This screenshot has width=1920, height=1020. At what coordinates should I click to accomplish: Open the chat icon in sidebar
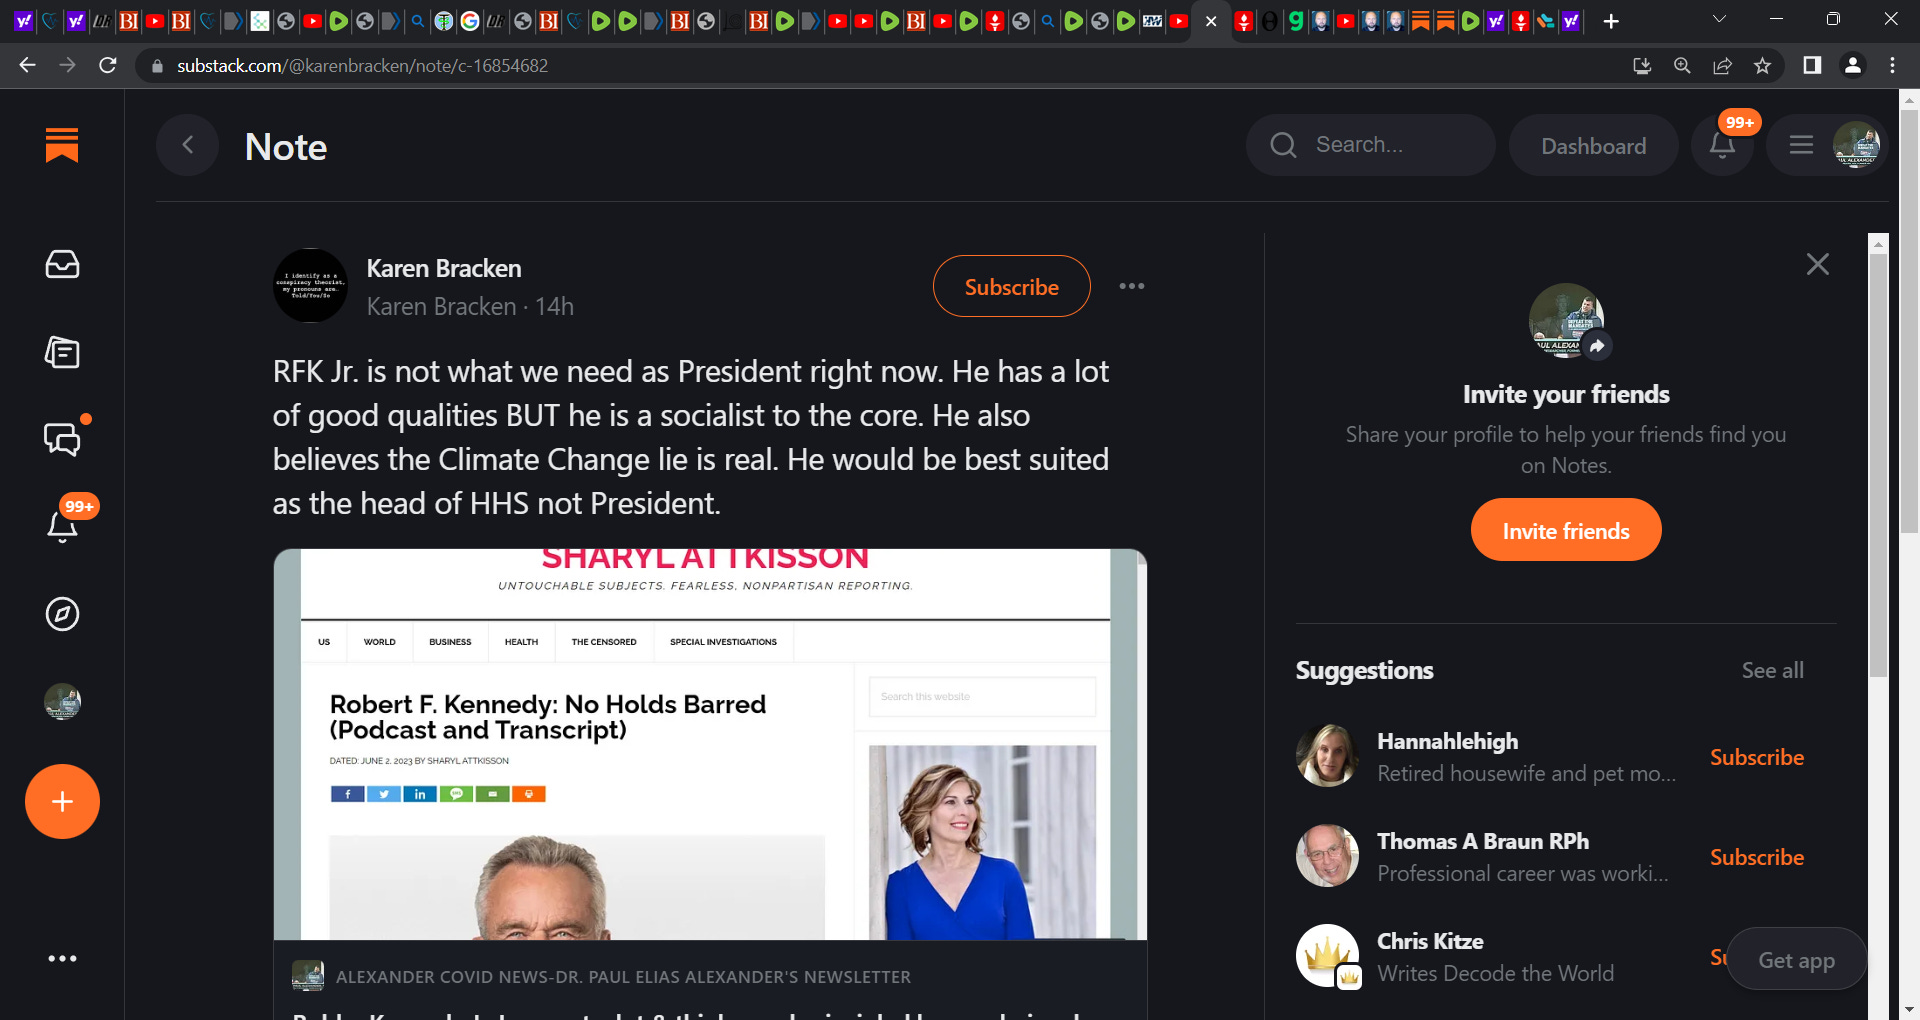point(62,439)
